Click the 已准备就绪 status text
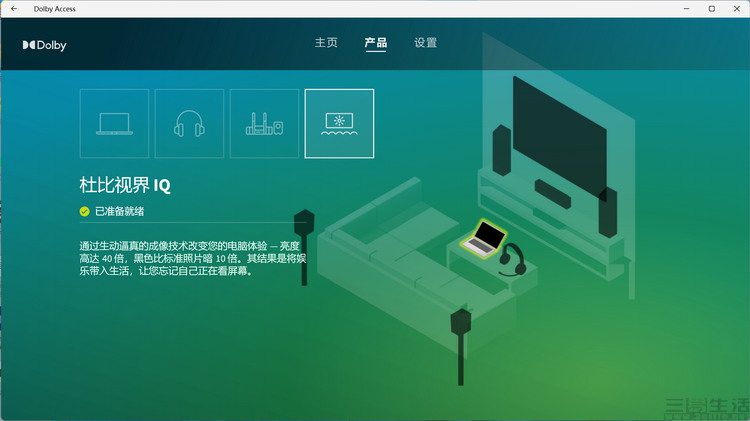Image resolution: width=750 pixels, height=421 pixels. 119,211
